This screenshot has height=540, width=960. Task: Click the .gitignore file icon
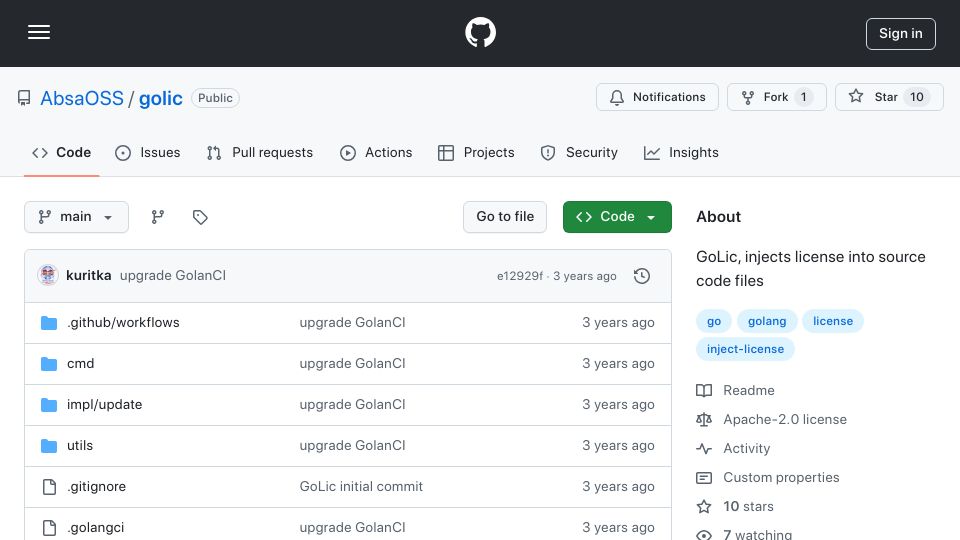(x=50, y=487)
